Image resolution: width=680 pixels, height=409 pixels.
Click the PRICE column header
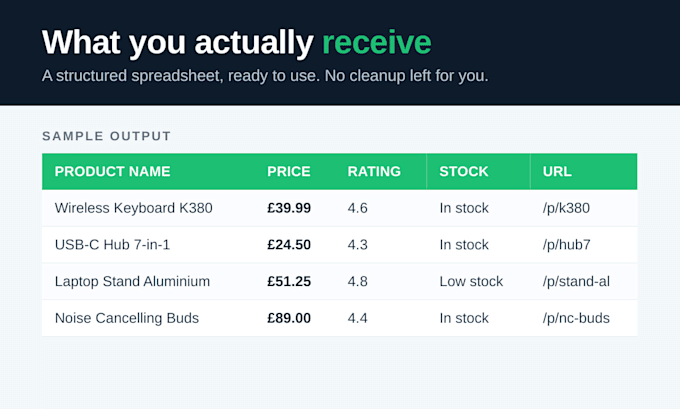(289, 171)
